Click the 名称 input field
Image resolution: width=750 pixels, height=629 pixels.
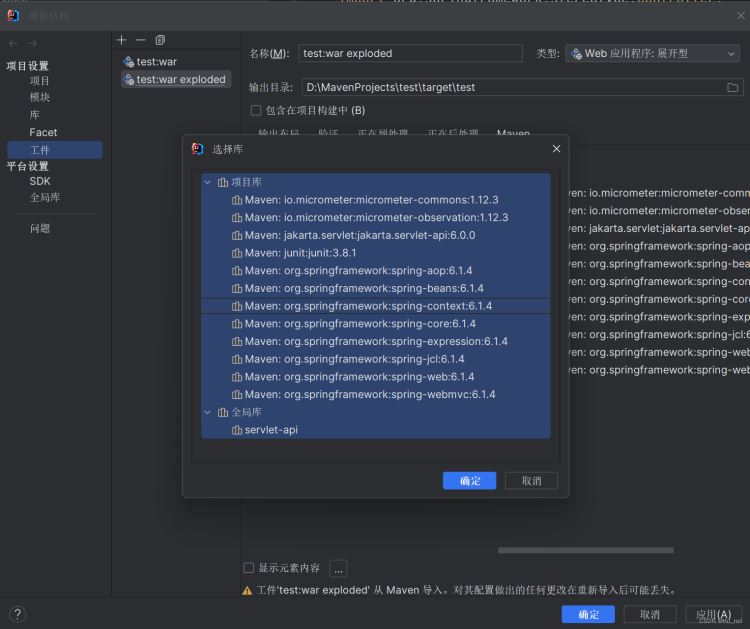pos(410,54)
